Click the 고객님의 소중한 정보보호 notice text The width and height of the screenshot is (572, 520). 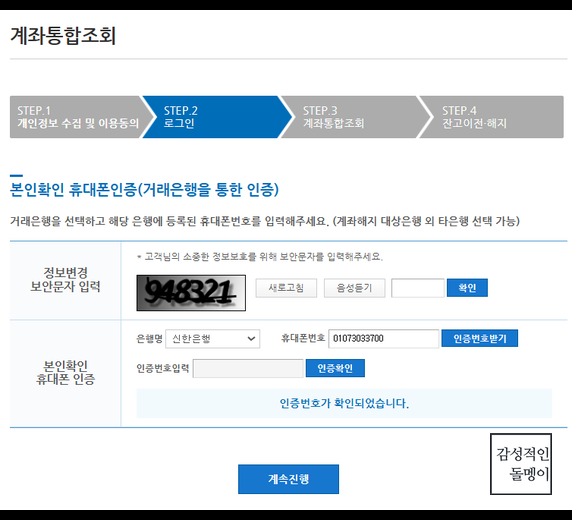point(260,257)
